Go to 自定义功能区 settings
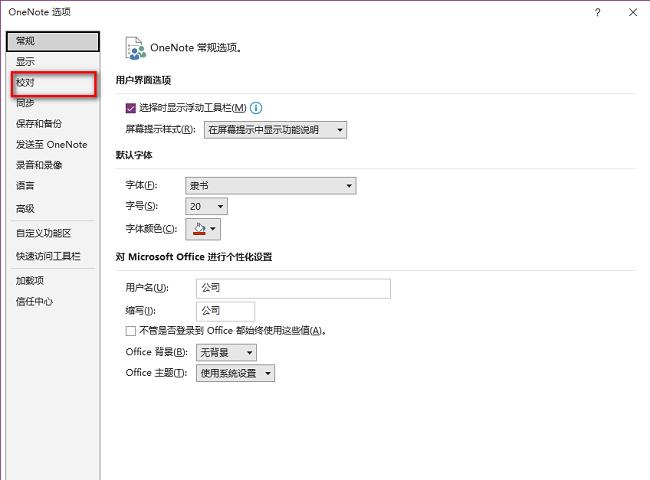650x480 pixels. tap(41, 233)
